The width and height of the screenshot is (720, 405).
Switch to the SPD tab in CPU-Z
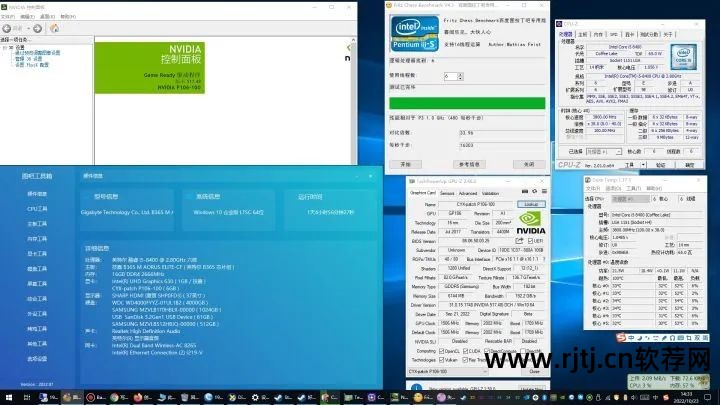point(613,34)
